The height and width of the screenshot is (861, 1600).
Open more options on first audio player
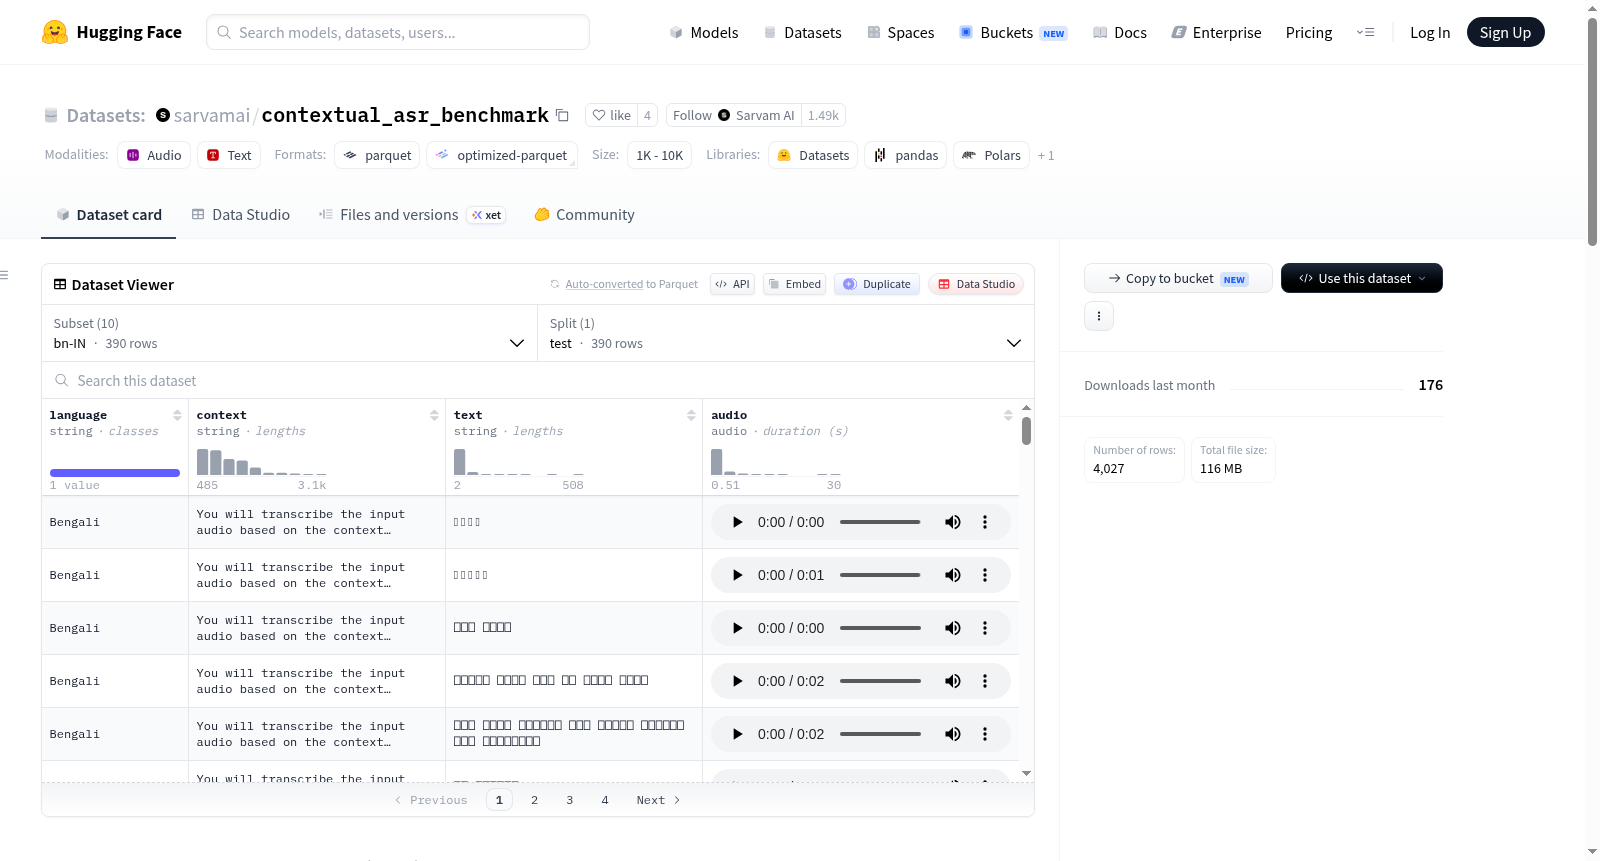(x=985, y=522)
